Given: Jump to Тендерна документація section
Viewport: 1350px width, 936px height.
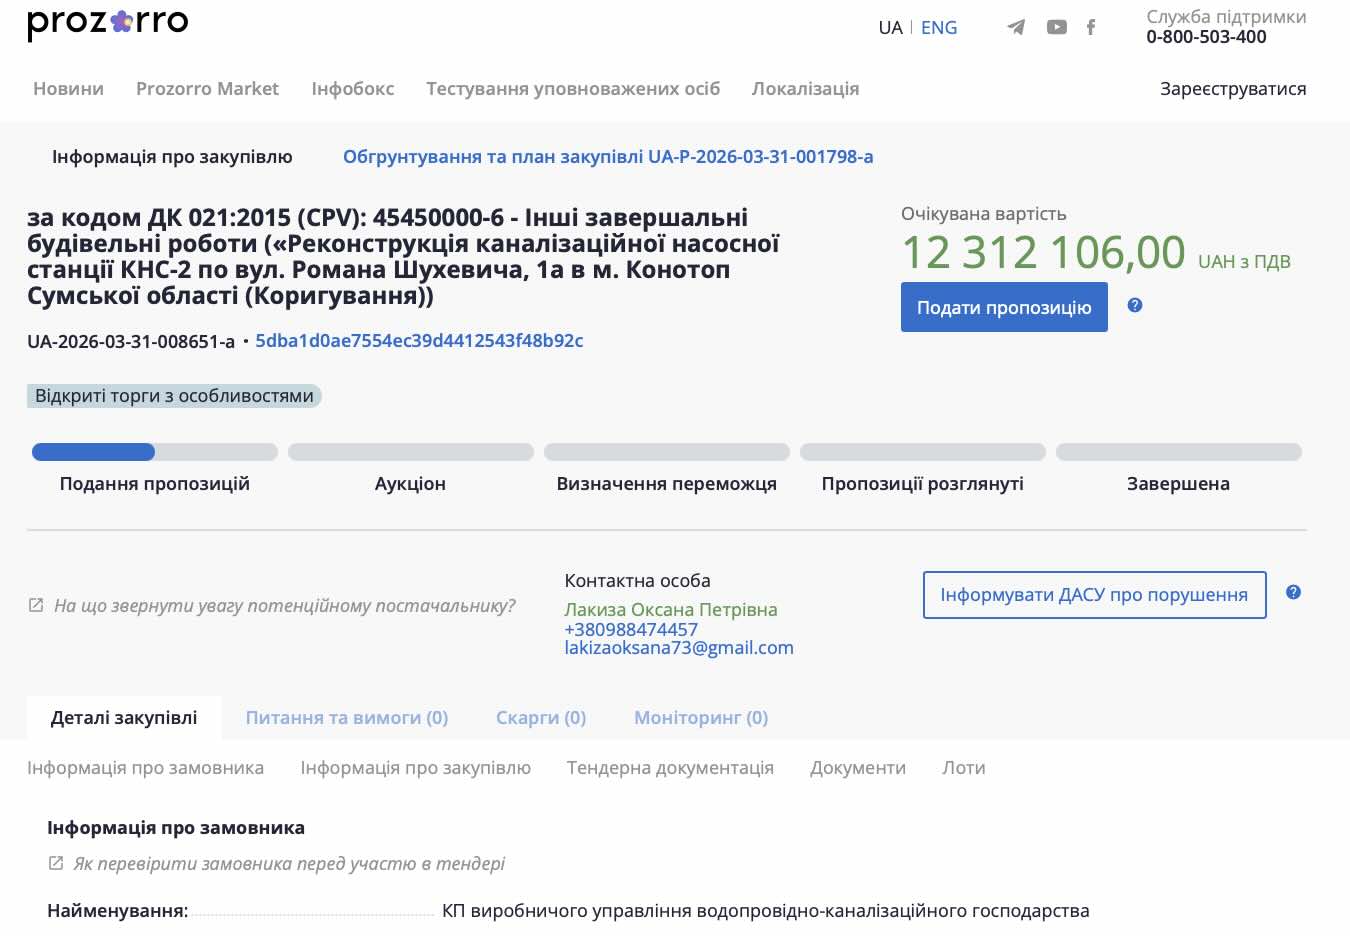Looking at the screenshot, I should (670, 767).
